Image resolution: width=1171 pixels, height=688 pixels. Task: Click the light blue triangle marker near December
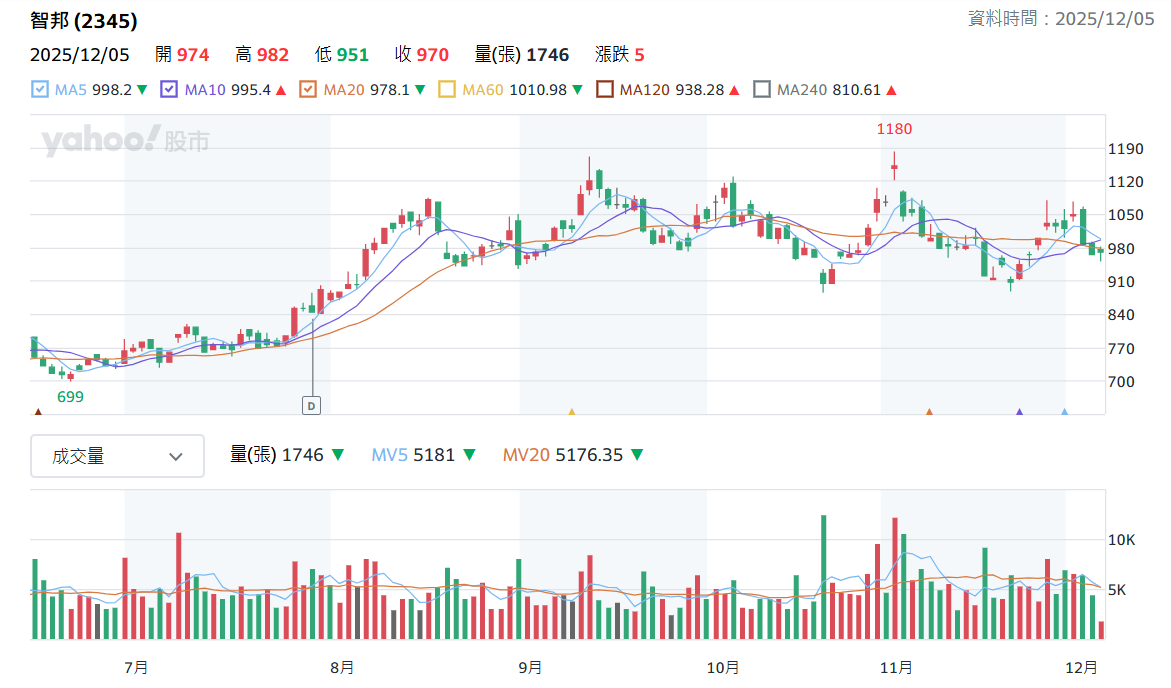pyautogui.click(x=1064, y=411)
